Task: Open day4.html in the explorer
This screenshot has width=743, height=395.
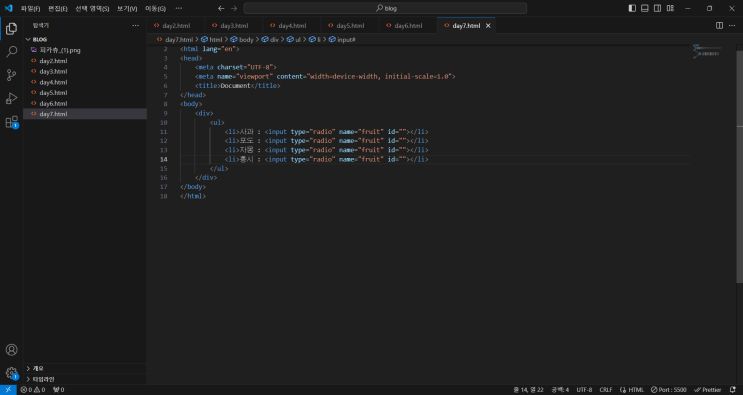Action: pos(85,82)
